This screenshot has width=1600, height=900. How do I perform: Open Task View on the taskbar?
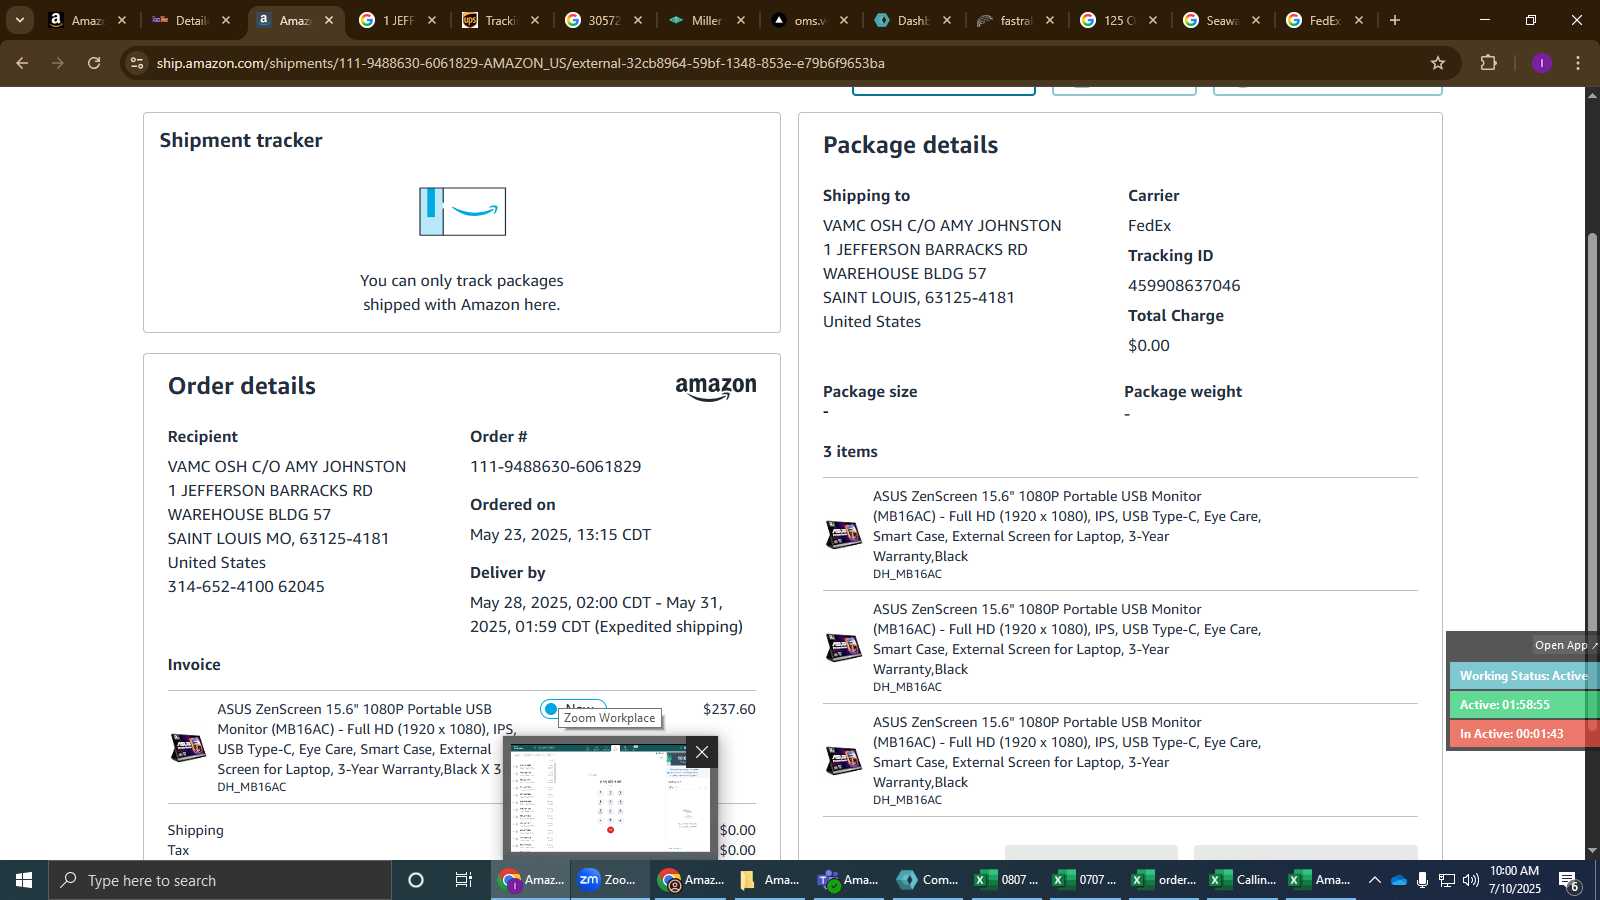point(464,880)
